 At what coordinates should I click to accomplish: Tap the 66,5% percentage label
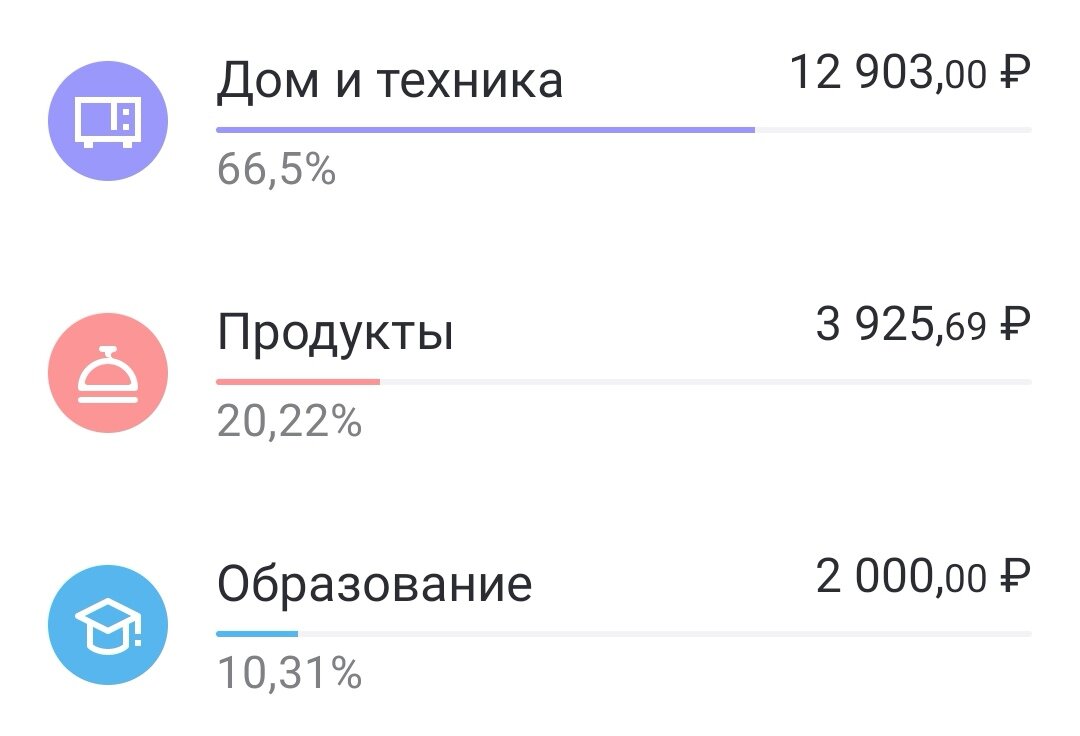(x=276, y=172)
